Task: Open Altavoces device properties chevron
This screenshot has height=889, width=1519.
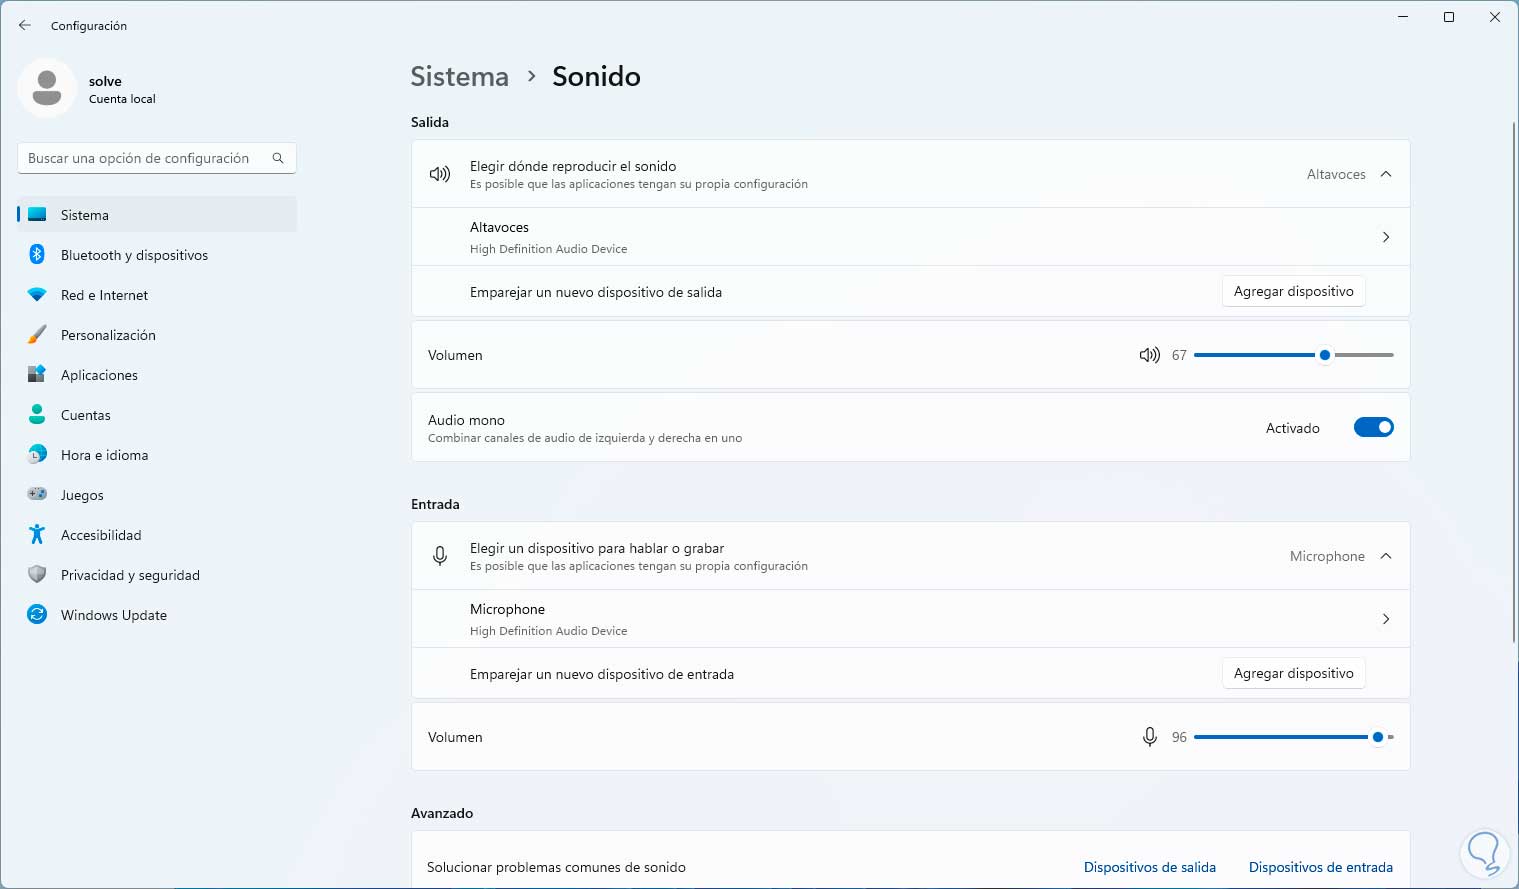Action: tap(1386, 237)
